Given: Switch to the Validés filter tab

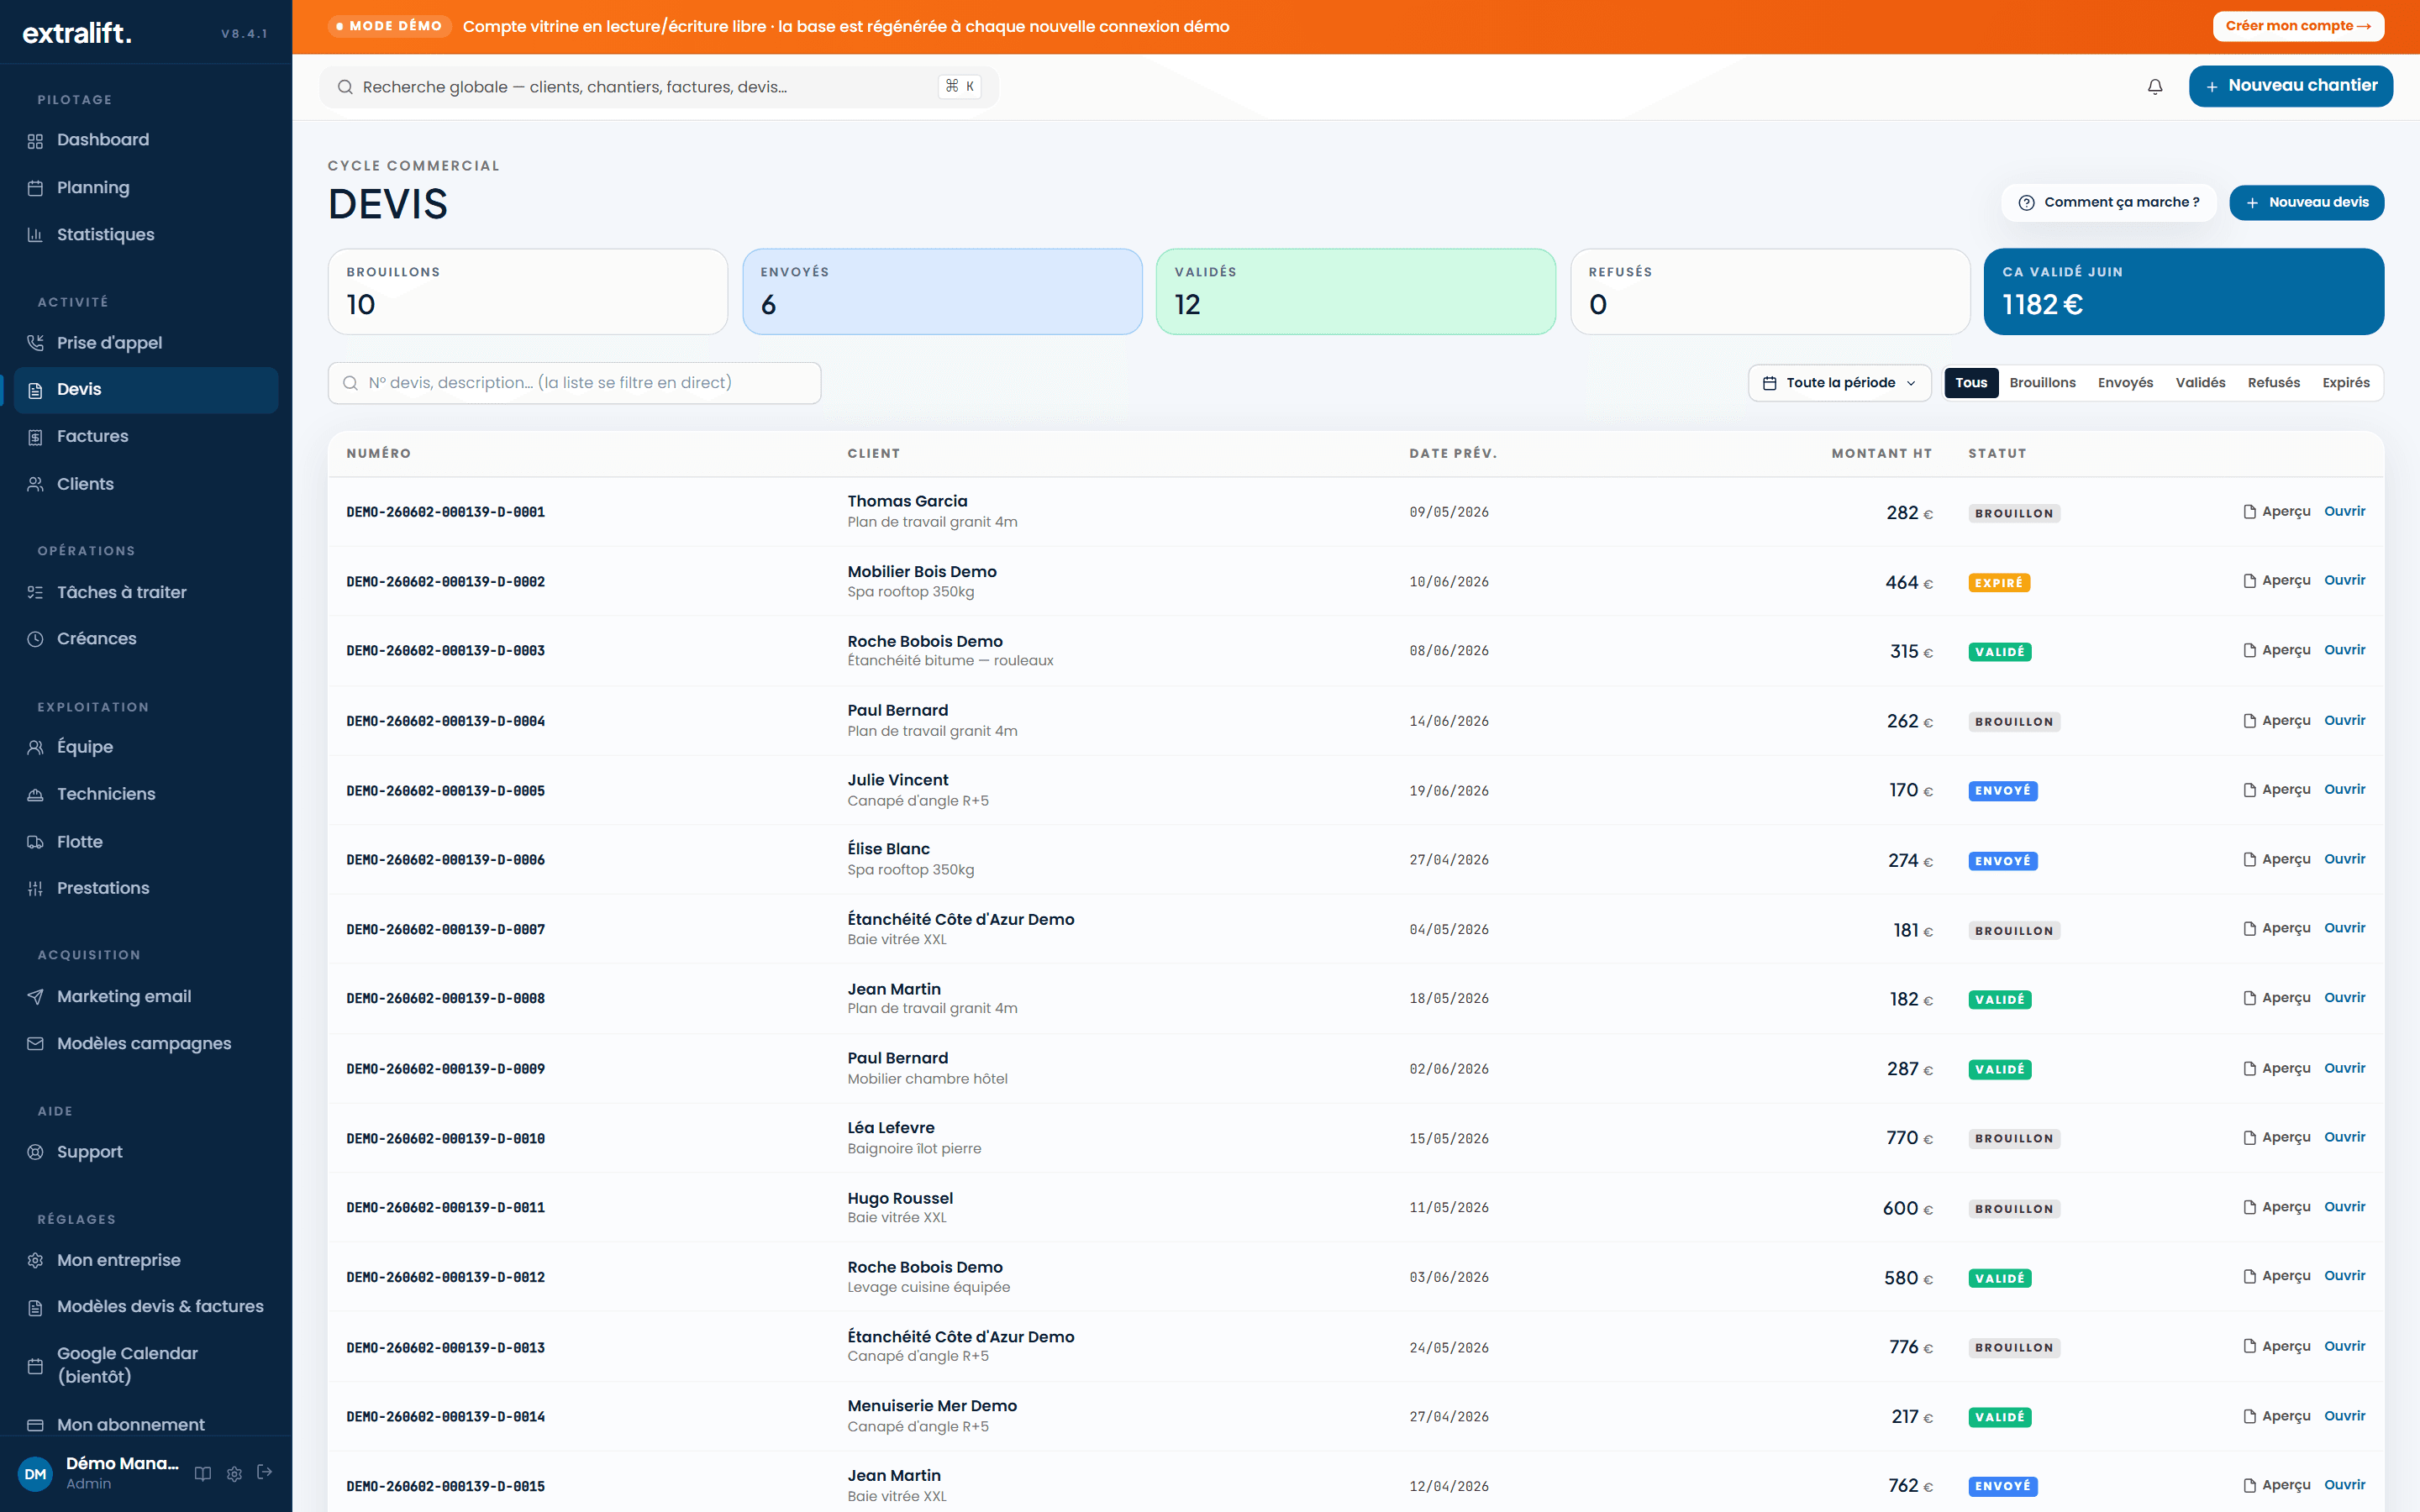Looking at the screenshot, I should pos(2200,383).
